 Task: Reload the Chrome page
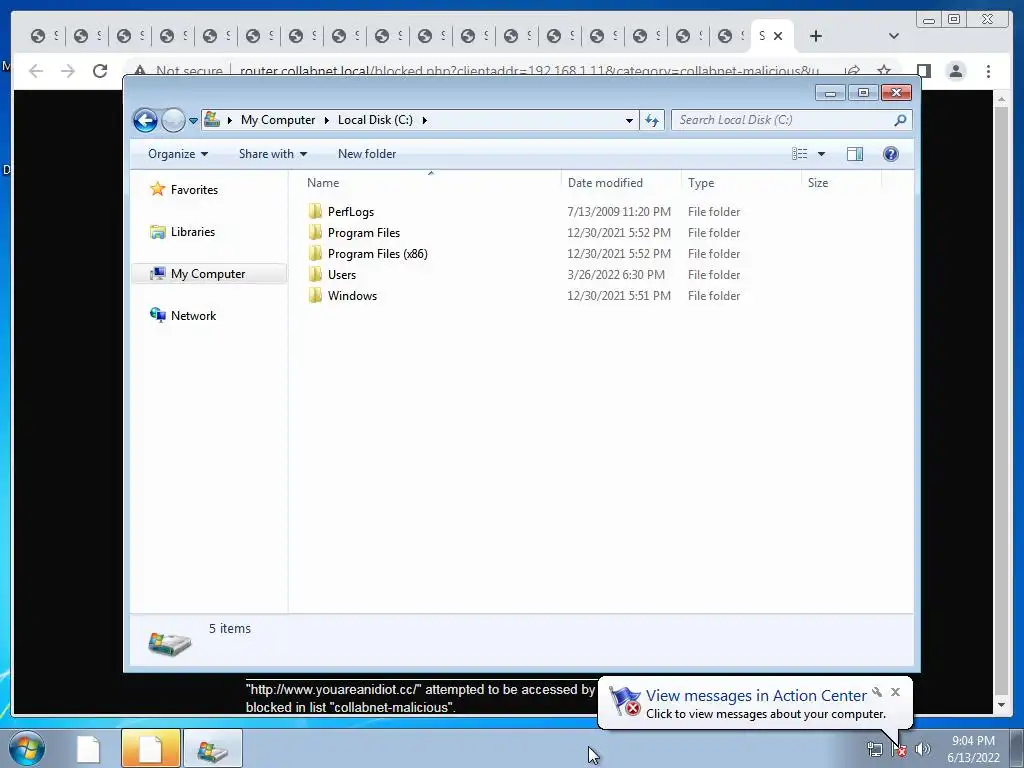coord(100,71)
